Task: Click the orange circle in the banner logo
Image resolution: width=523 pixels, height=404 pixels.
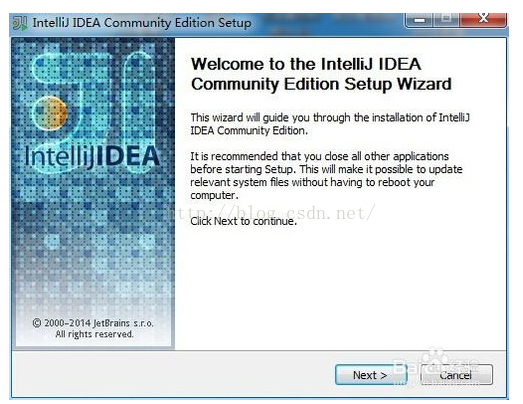Action: 50,113
